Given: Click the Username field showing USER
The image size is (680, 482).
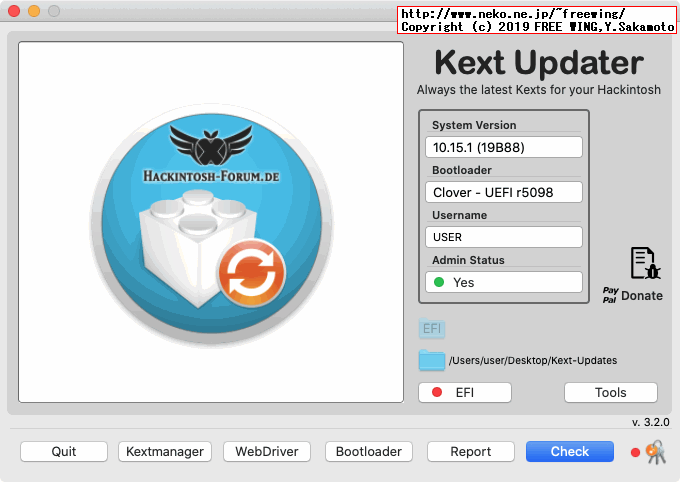Looking at the screenshot, I should pyautogui.click(x=504, y=237).
